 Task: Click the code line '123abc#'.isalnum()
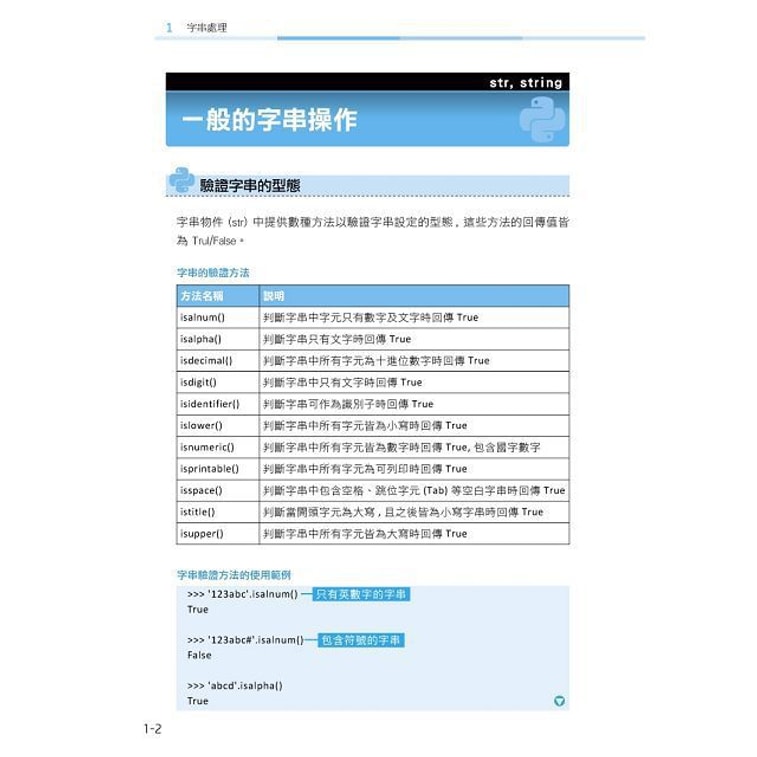click(x=246, y=640)
